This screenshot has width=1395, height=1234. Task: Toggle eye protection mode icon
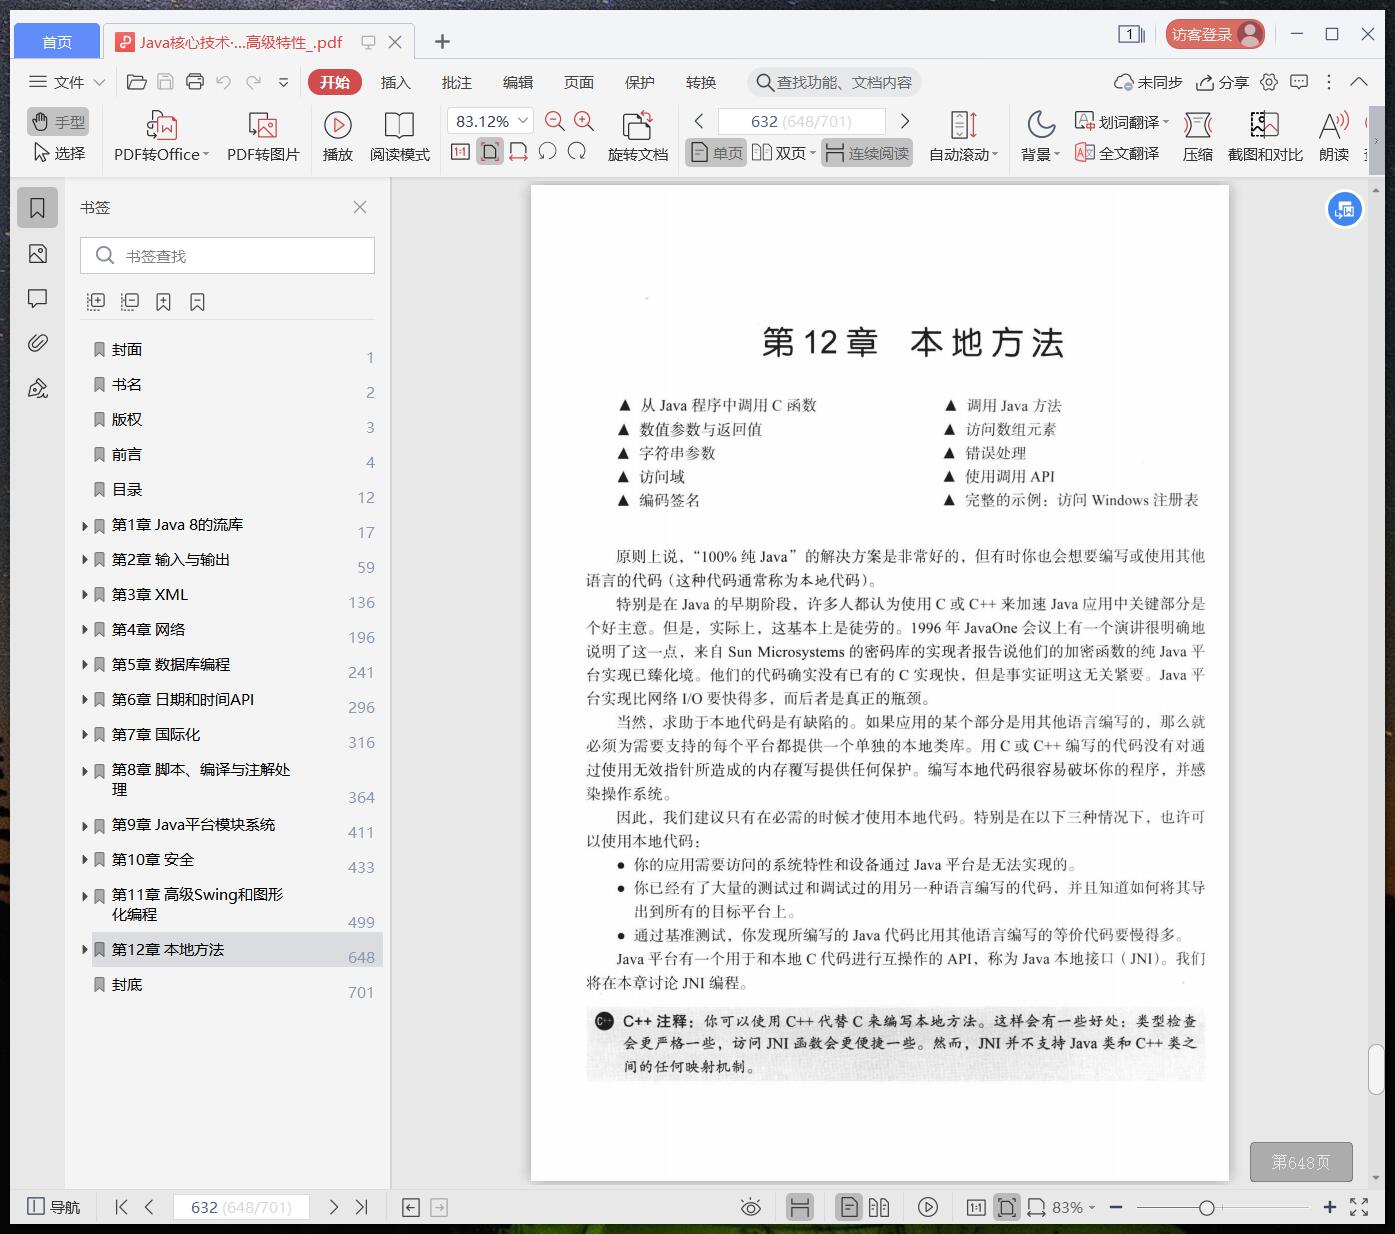tap(750, 1207)
